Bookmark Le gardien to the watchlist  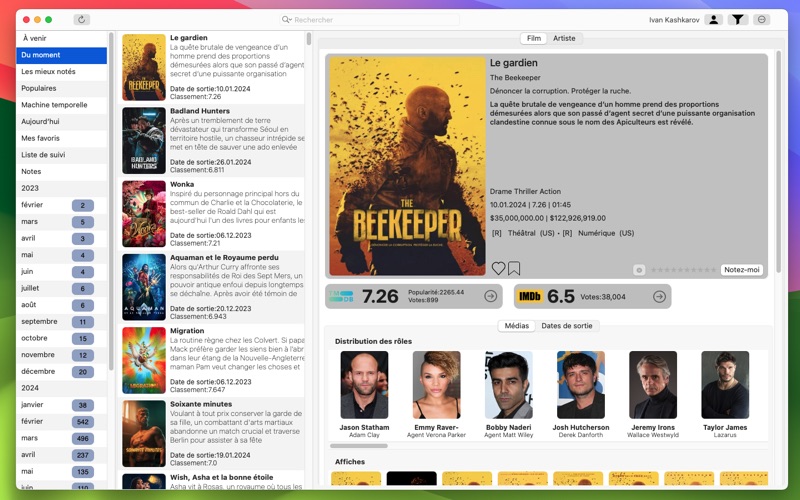514,268
